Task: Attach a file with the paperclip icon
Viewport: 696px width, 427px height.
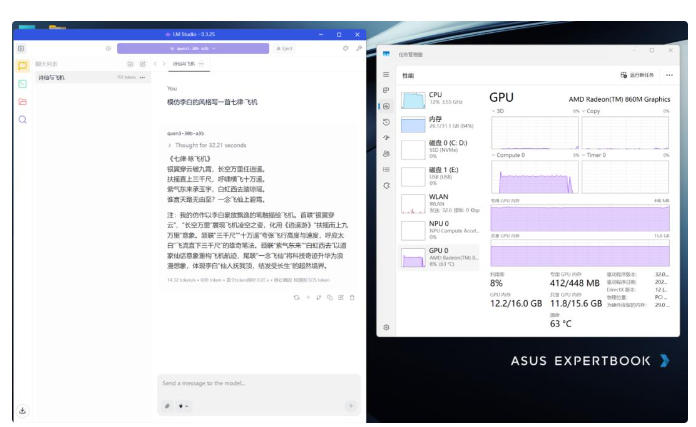Action: click(167, 406)
